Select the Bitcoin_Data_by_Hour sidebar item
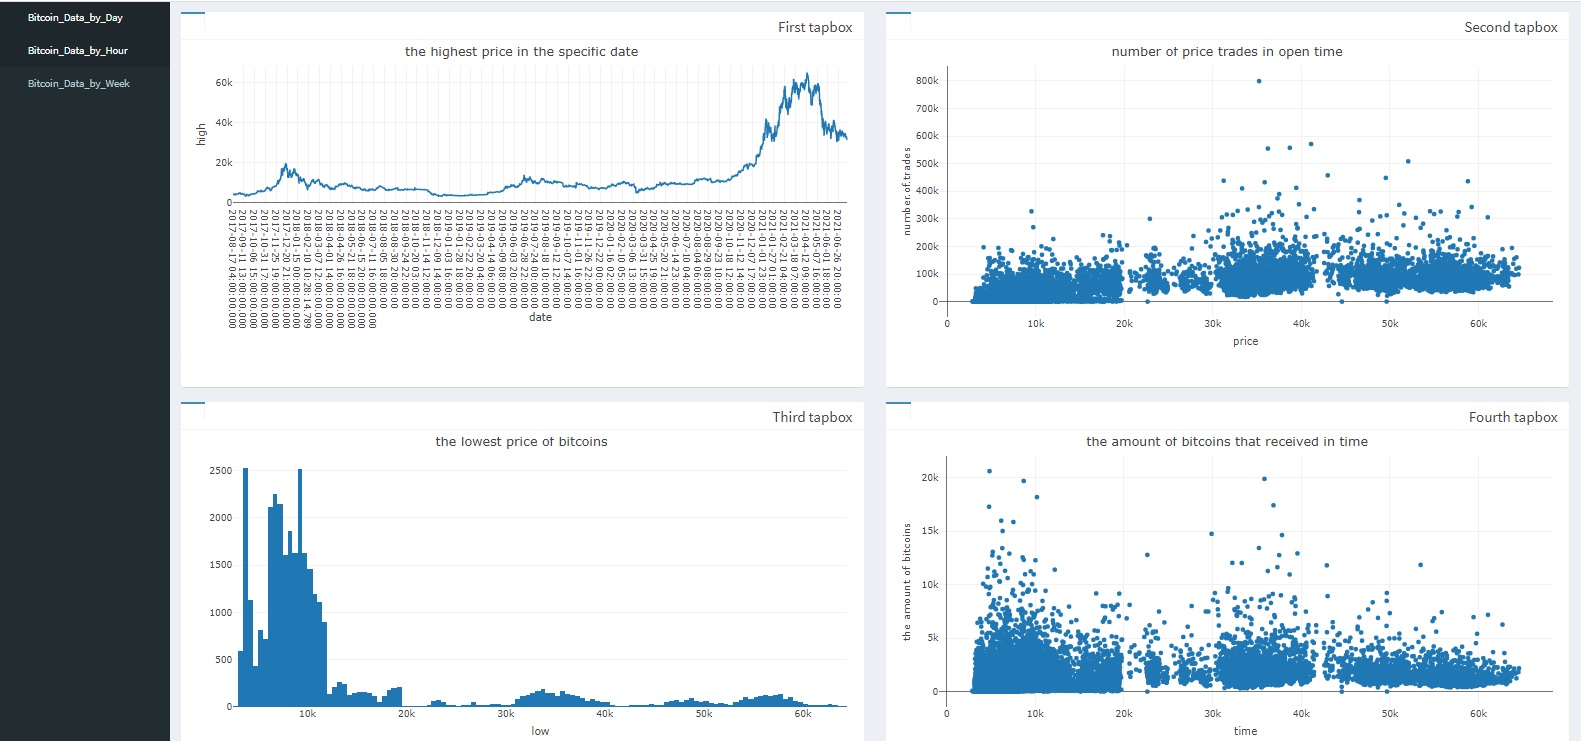 78,51
